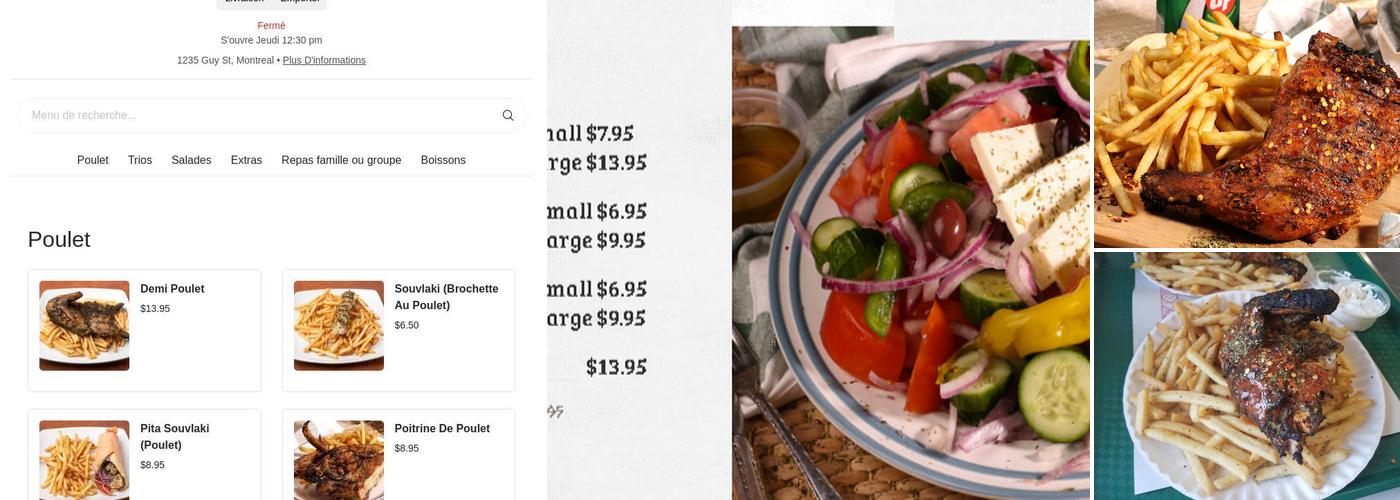Select the Demi Poulet thumbnail image
1400x500 pixels.
(x=84, y=326)
